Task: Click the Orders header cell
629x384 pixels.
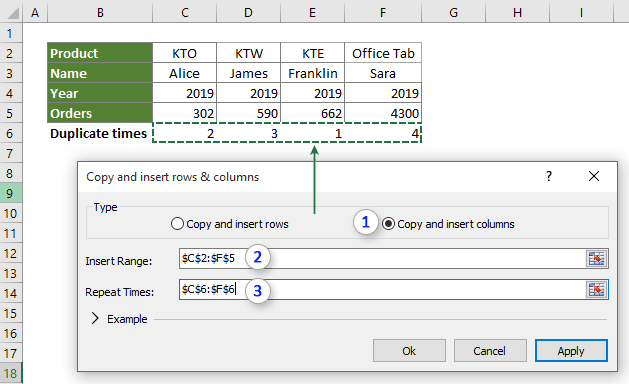Action: click(100, 113)
